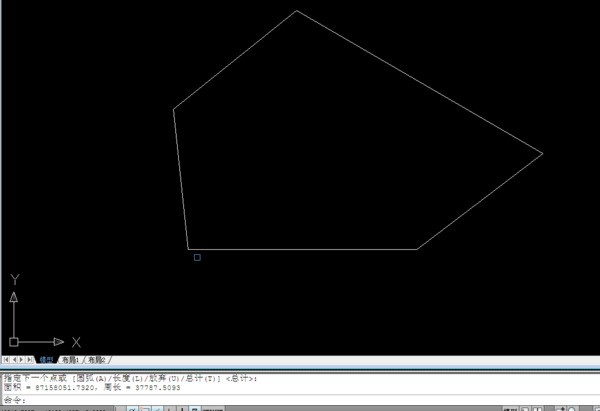Image resolution: width=600 pixels, height=411 pixels.
Task: Select the polygon's rightmost vertex
Action: pos(542,153)
